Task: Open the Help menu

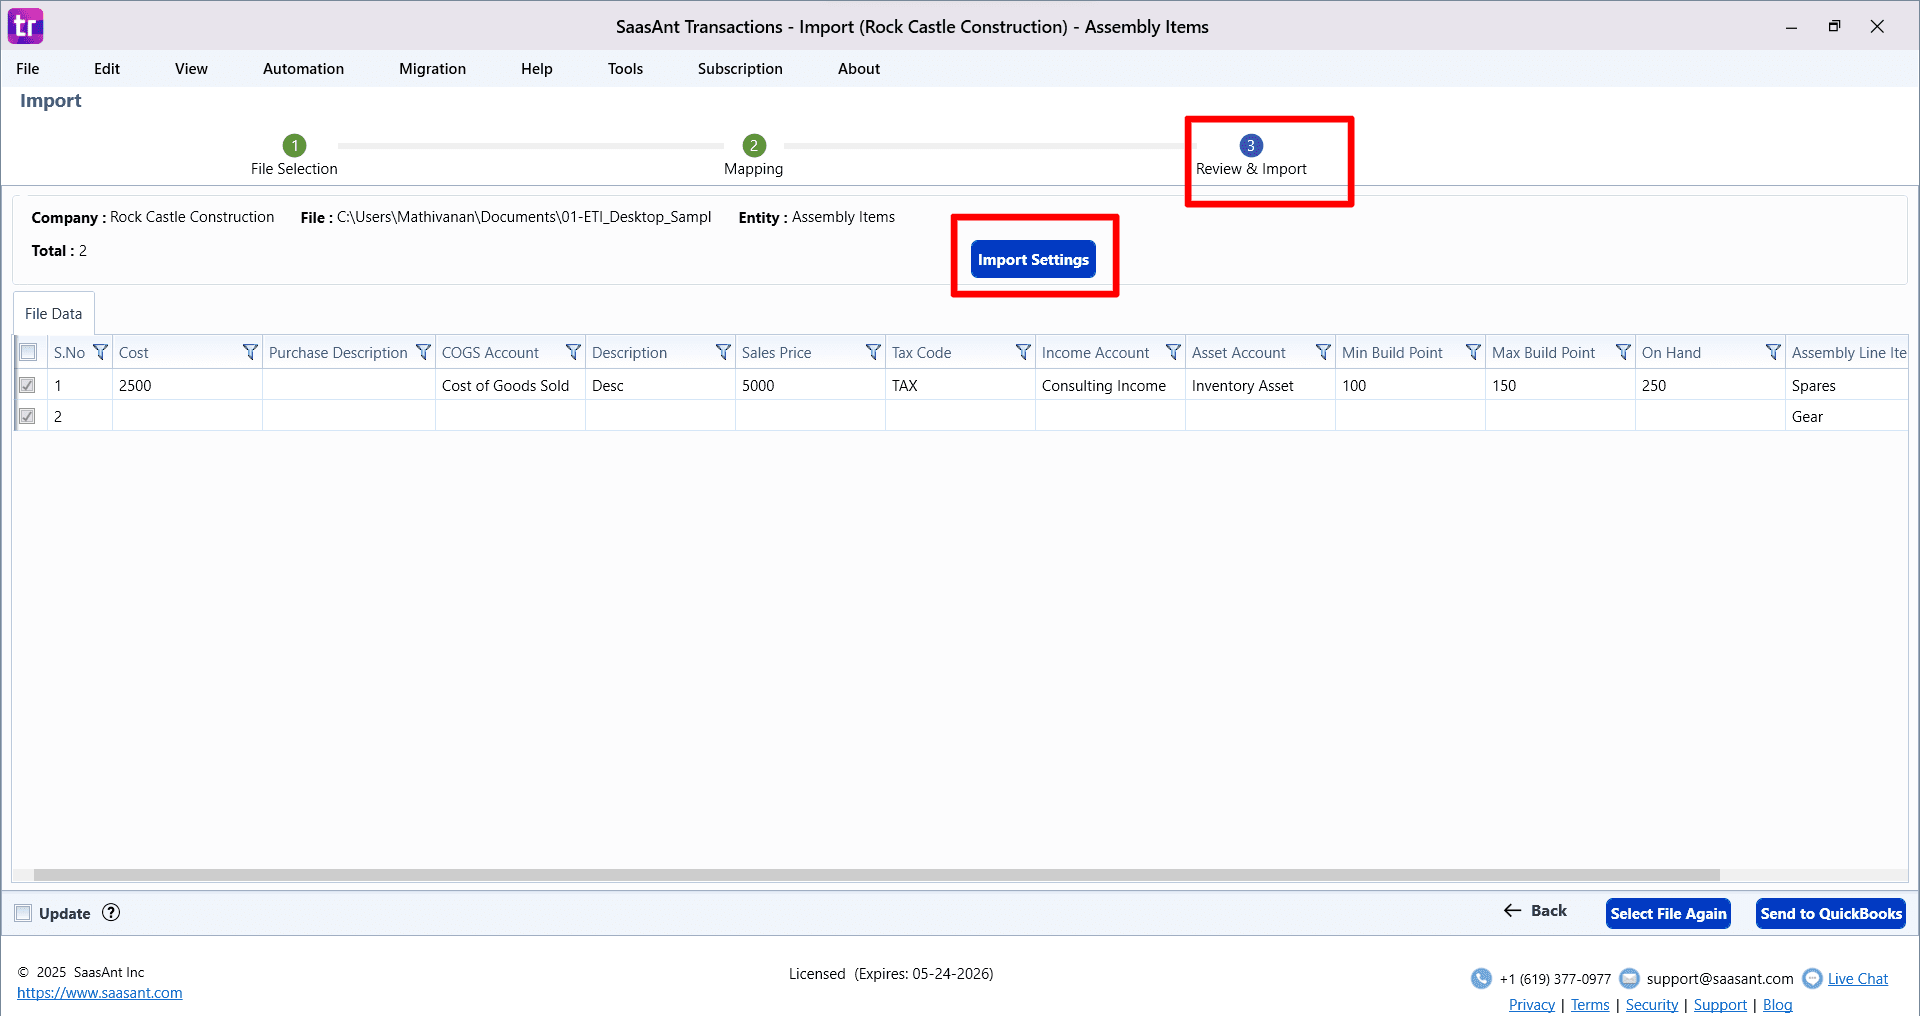Action: [x=536, y=69]
